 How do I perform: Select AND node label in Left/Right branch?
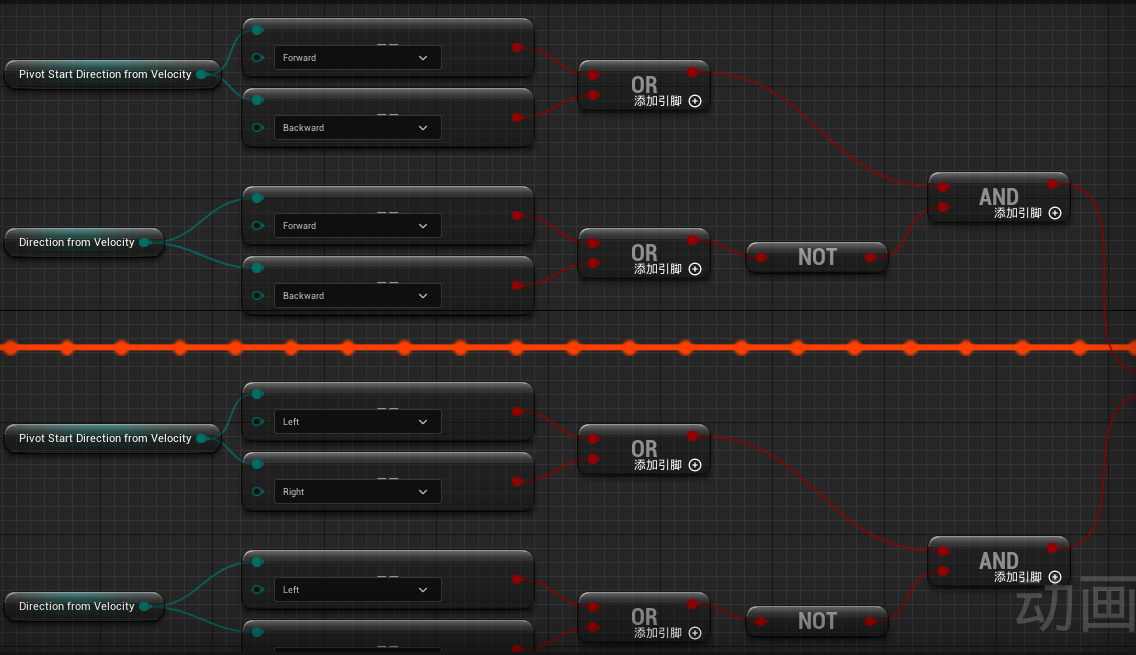[998, 560]
